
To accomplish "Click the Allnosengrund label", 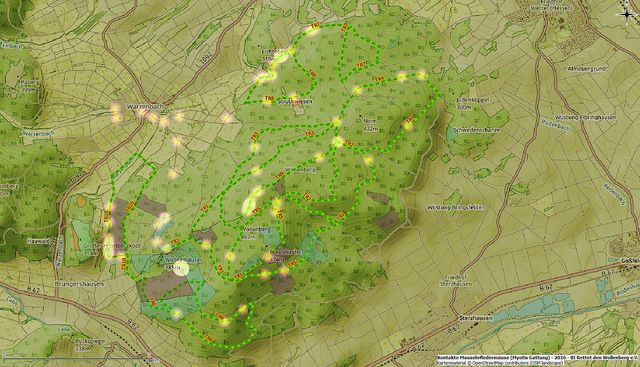I will 587,69.
